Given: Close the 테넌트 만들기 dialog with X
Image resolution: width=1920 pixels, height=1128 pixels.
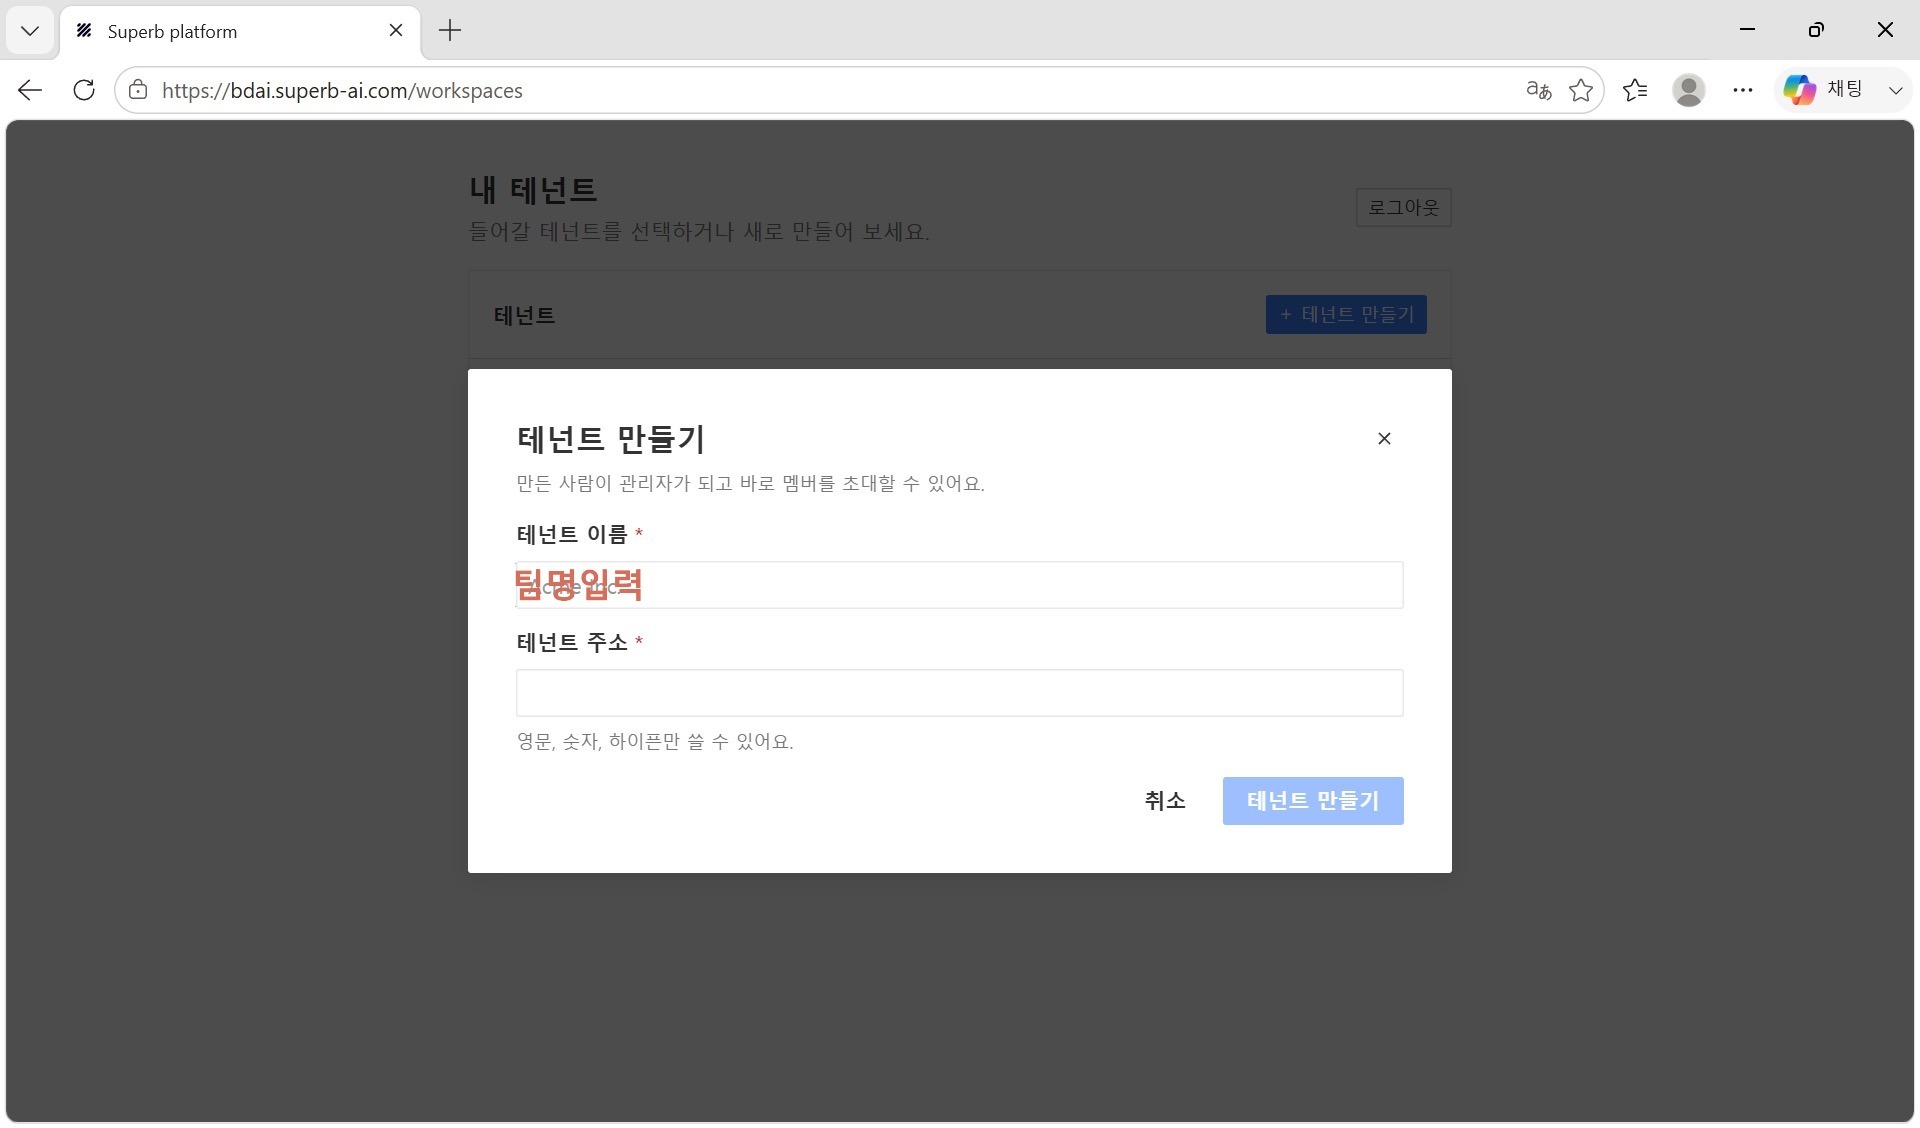Looking at the screenshot, I should pos(1384,439).
